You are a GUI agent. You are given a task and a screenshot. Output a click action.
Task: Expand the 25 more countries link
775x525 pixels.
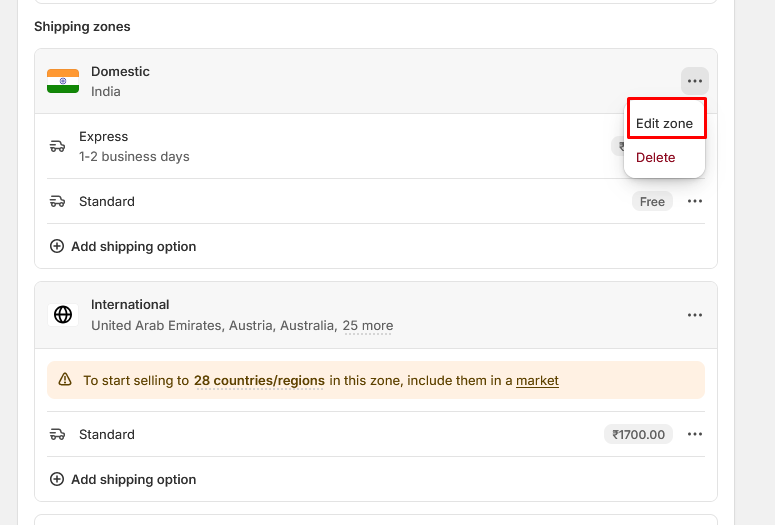click(x=368, y=325)
